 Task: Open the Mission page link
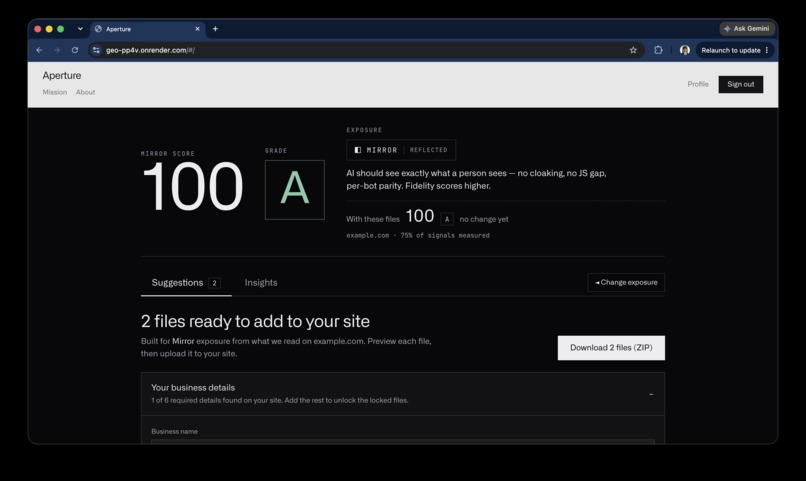pos(54,92)
